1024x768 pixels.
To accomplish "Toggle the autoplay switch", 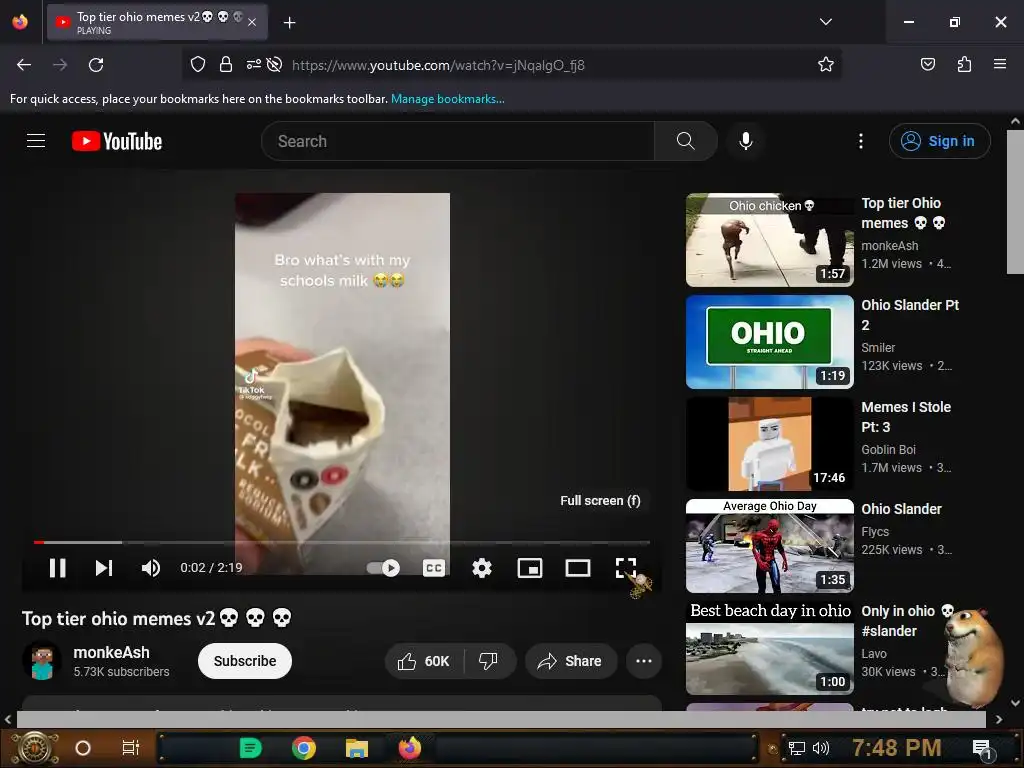I will (383, 568).
